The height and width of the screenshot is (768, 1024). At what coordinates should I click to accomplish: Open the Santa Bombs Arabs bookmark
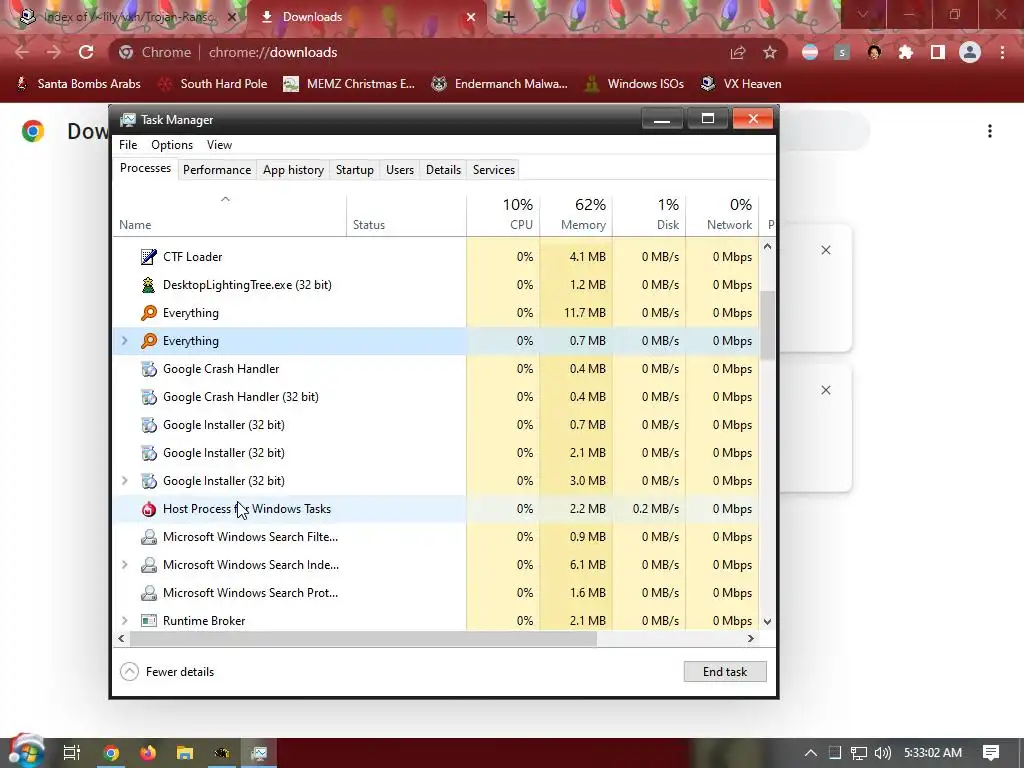(78, 84)
